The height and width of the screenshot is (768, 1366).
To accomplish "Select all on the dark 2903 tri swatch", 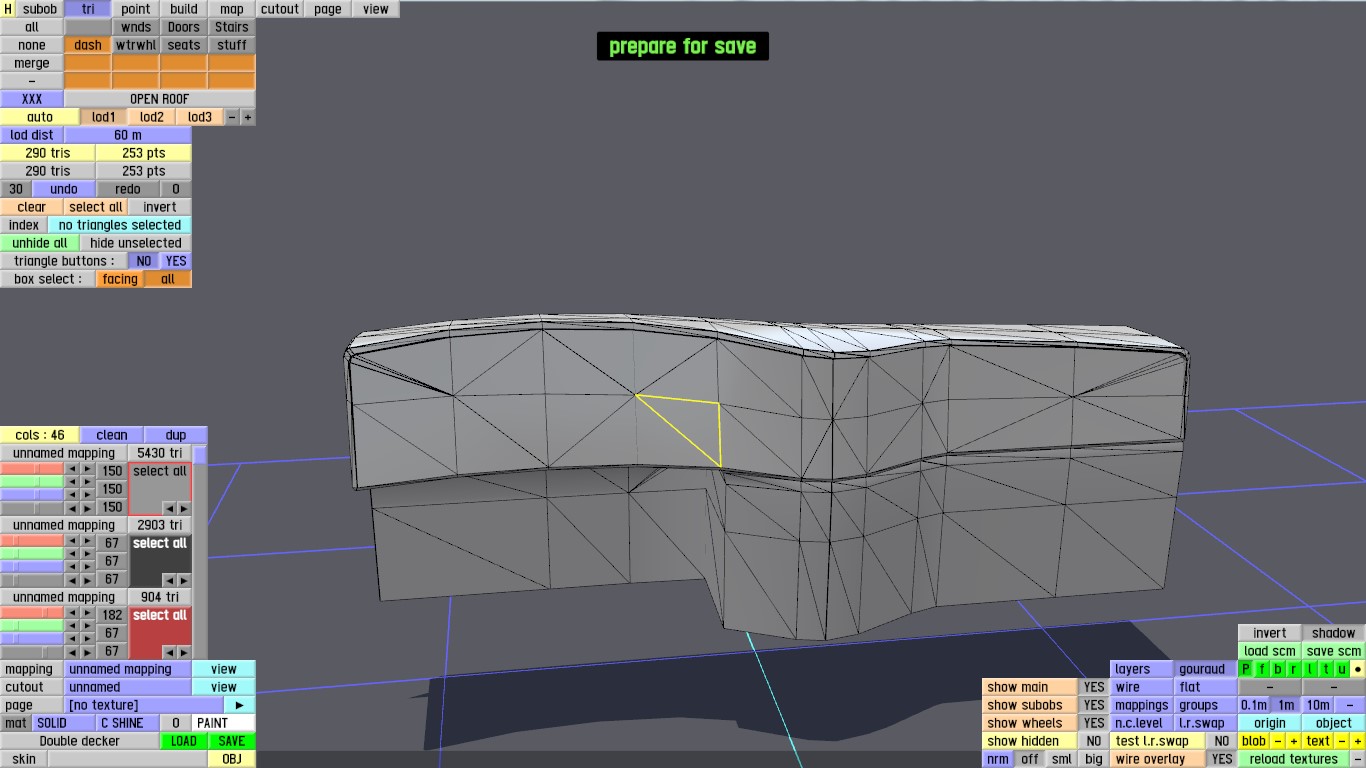I will point(160,544).
